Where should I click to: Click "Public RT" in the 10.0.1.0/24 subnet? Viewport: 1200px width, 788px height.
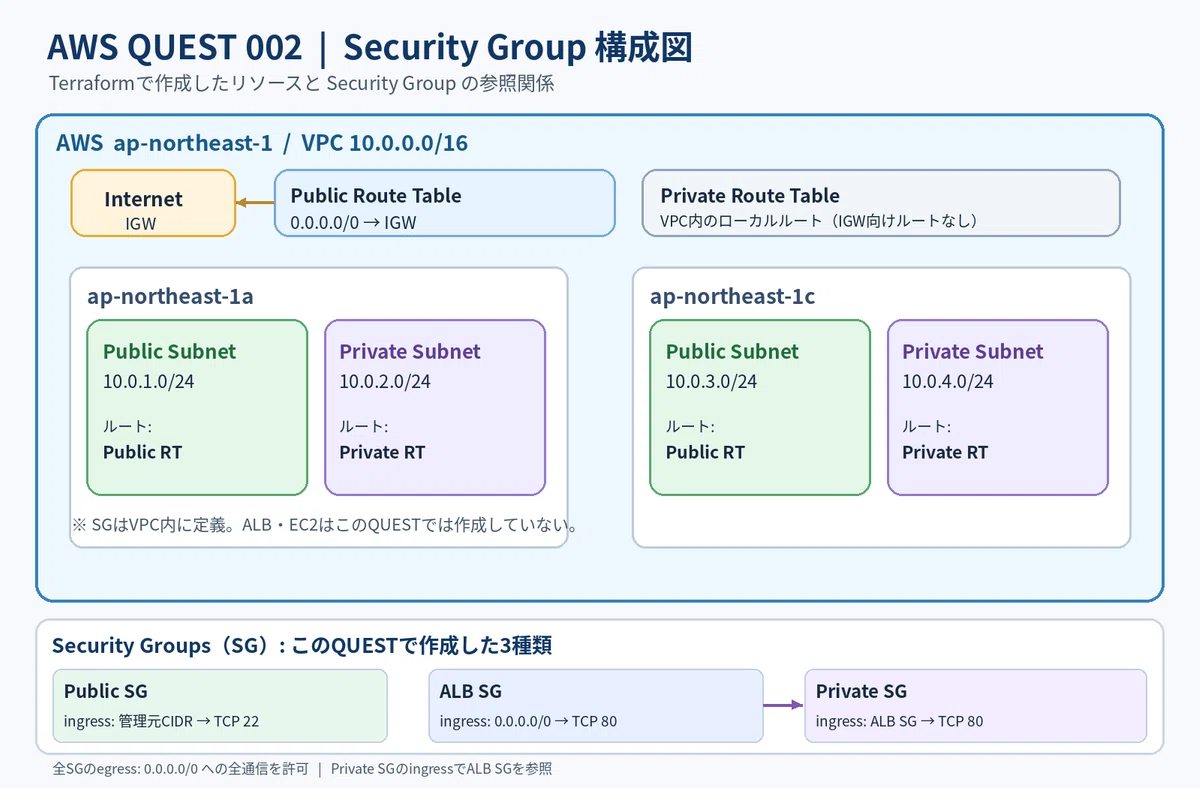[143, 452]
